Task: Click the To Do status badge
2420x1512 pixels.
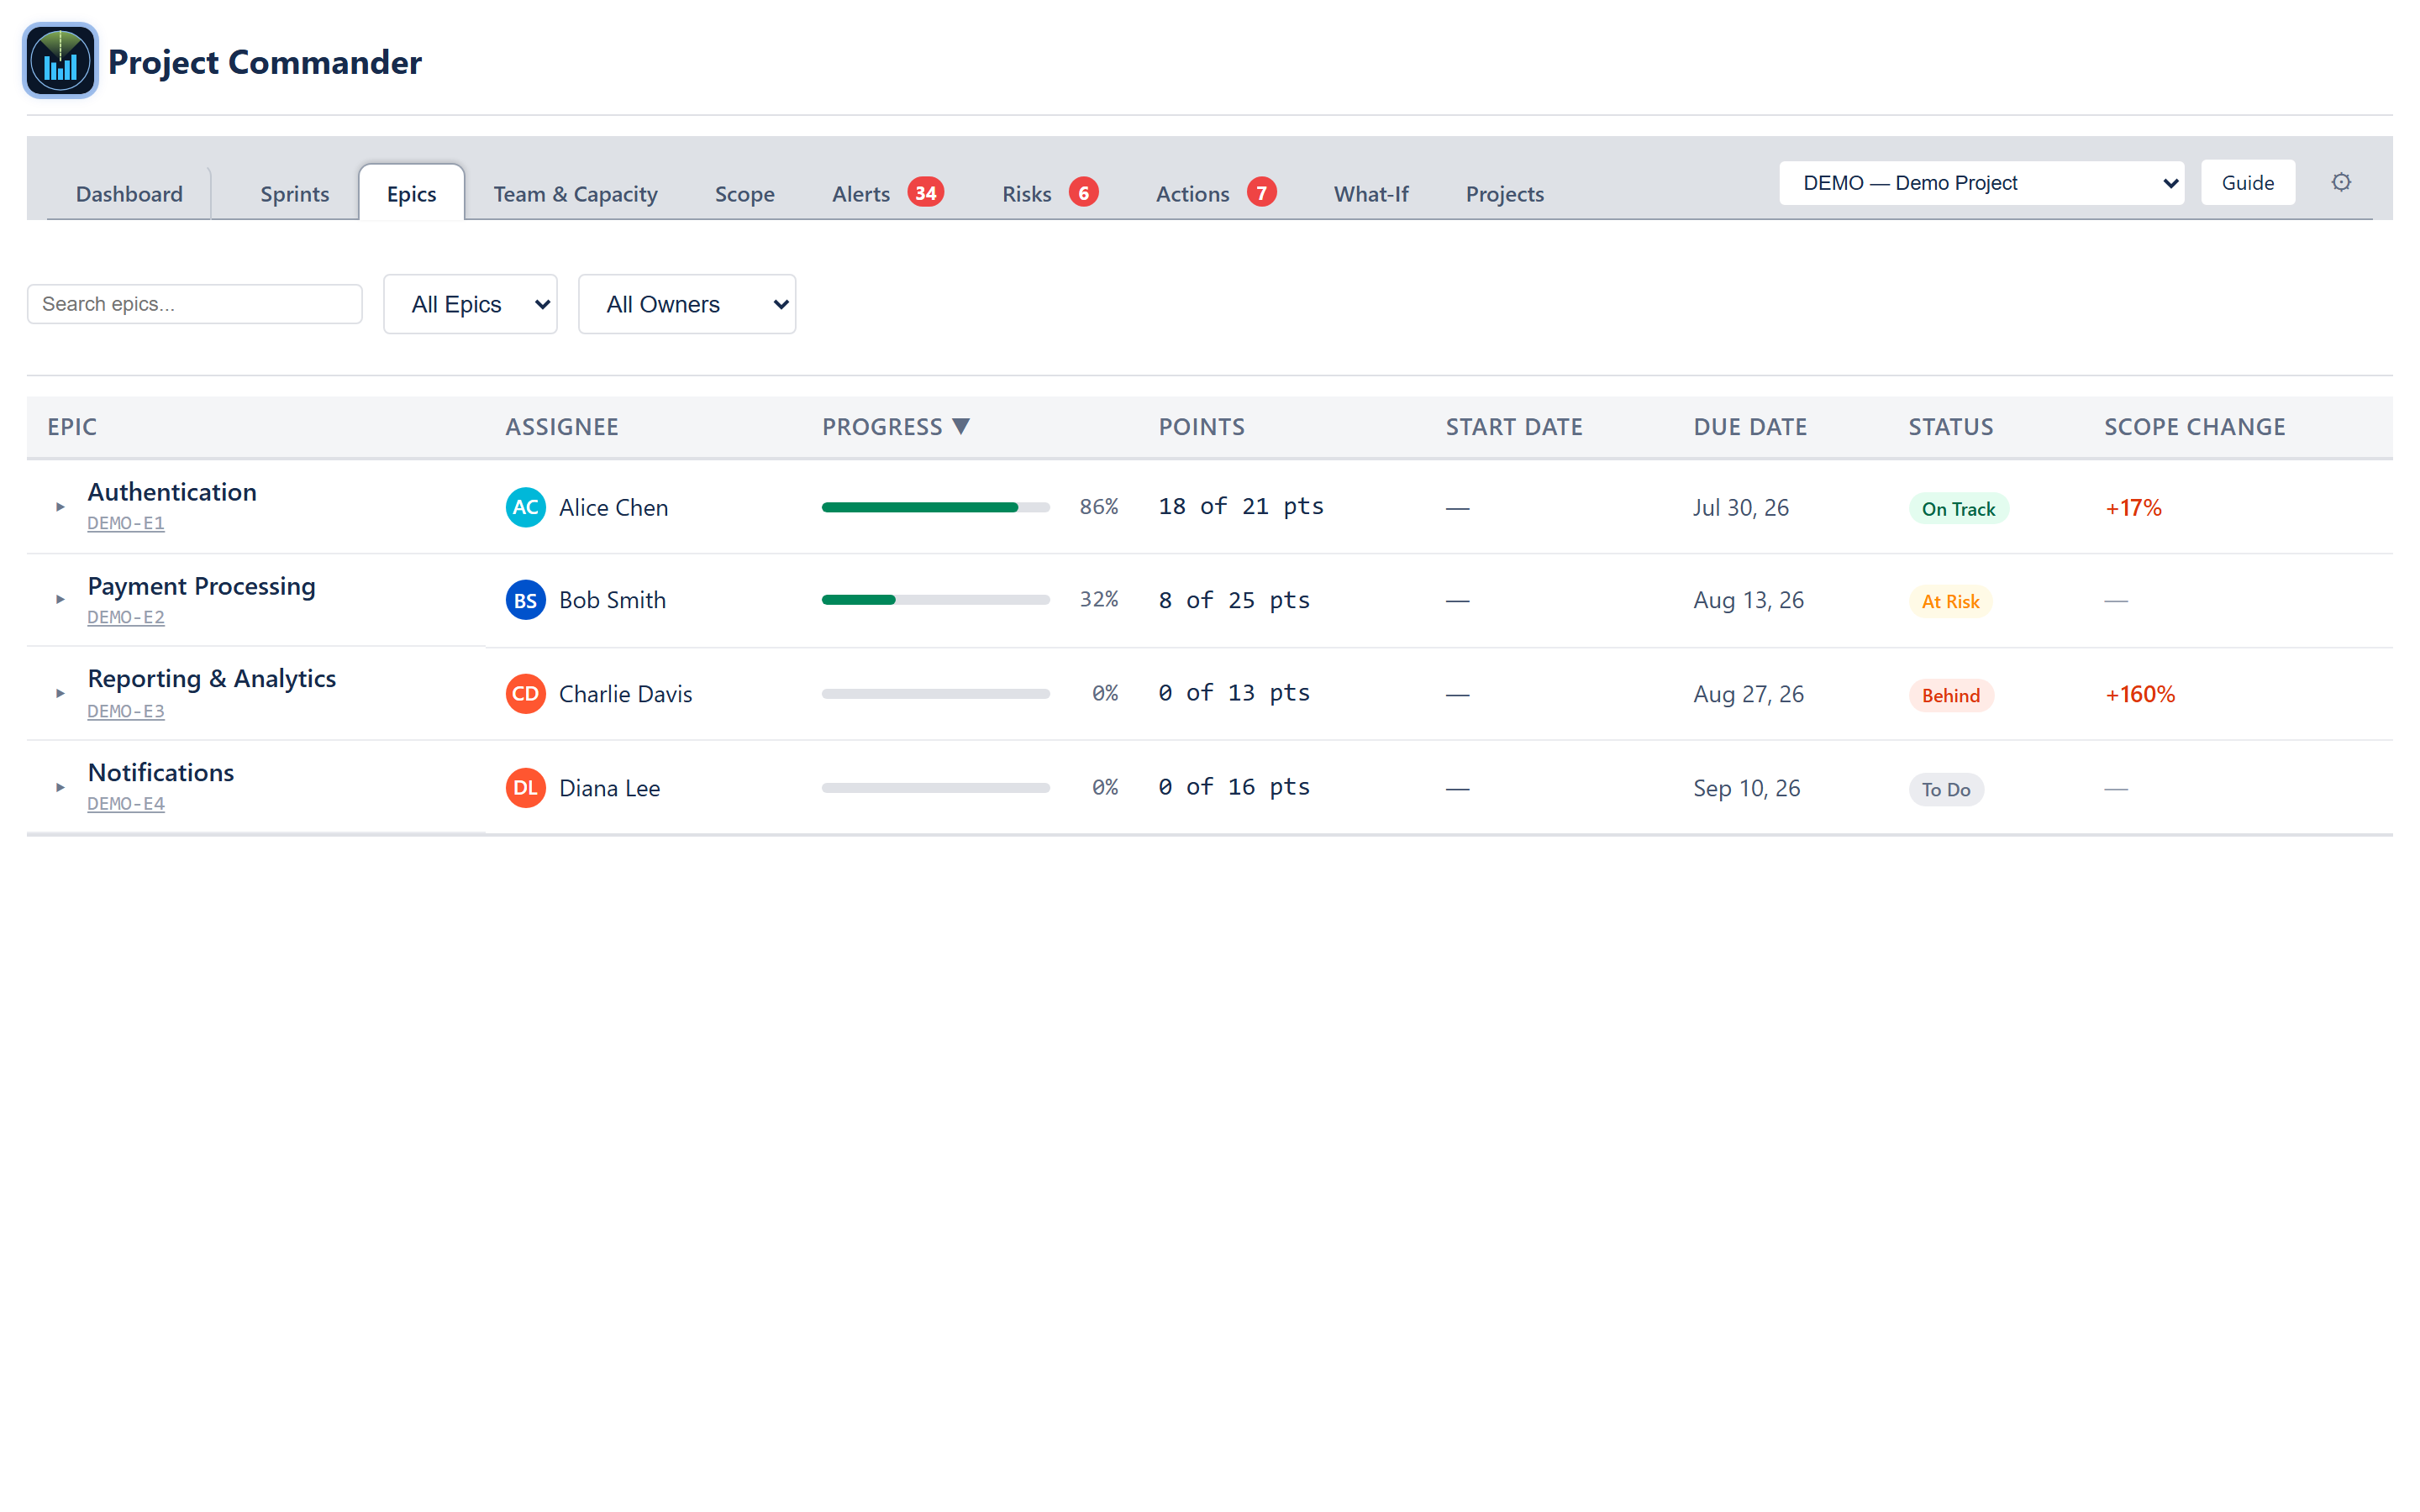Action: click(1945, 789)
